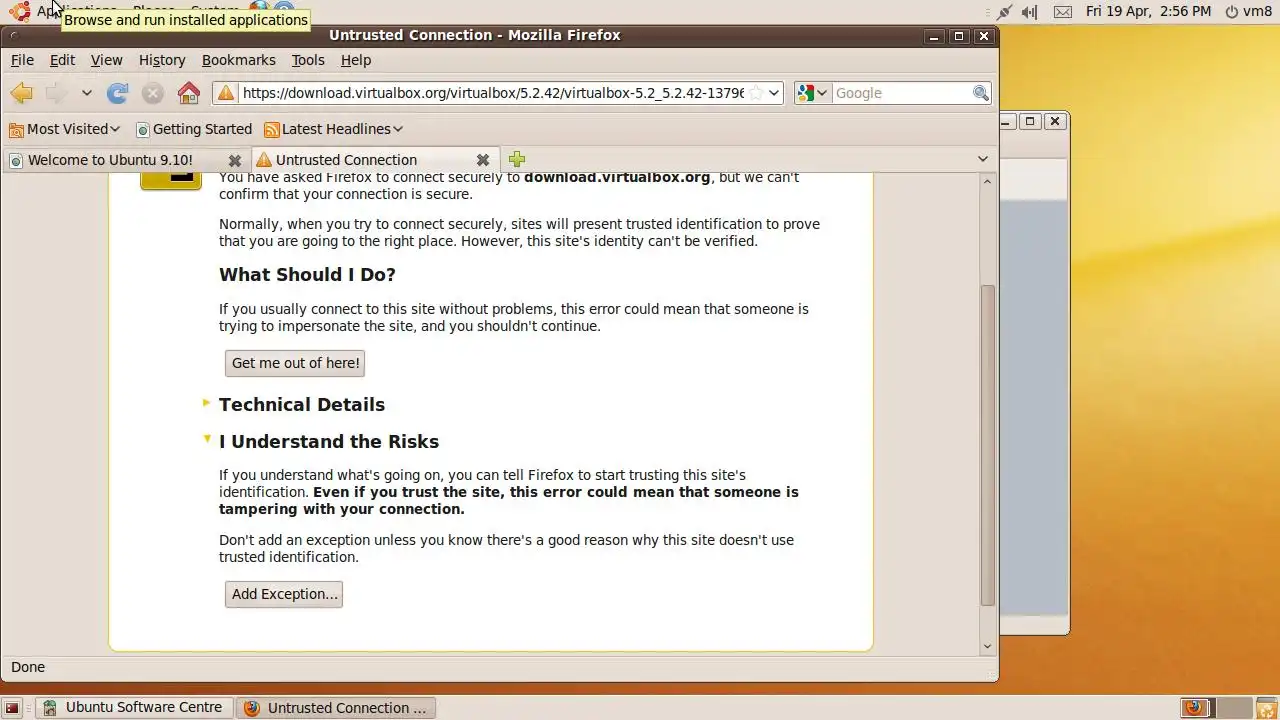The image size is (1280, 720).
Task: Close the background Software Centre window
Action: [1055, 121]
